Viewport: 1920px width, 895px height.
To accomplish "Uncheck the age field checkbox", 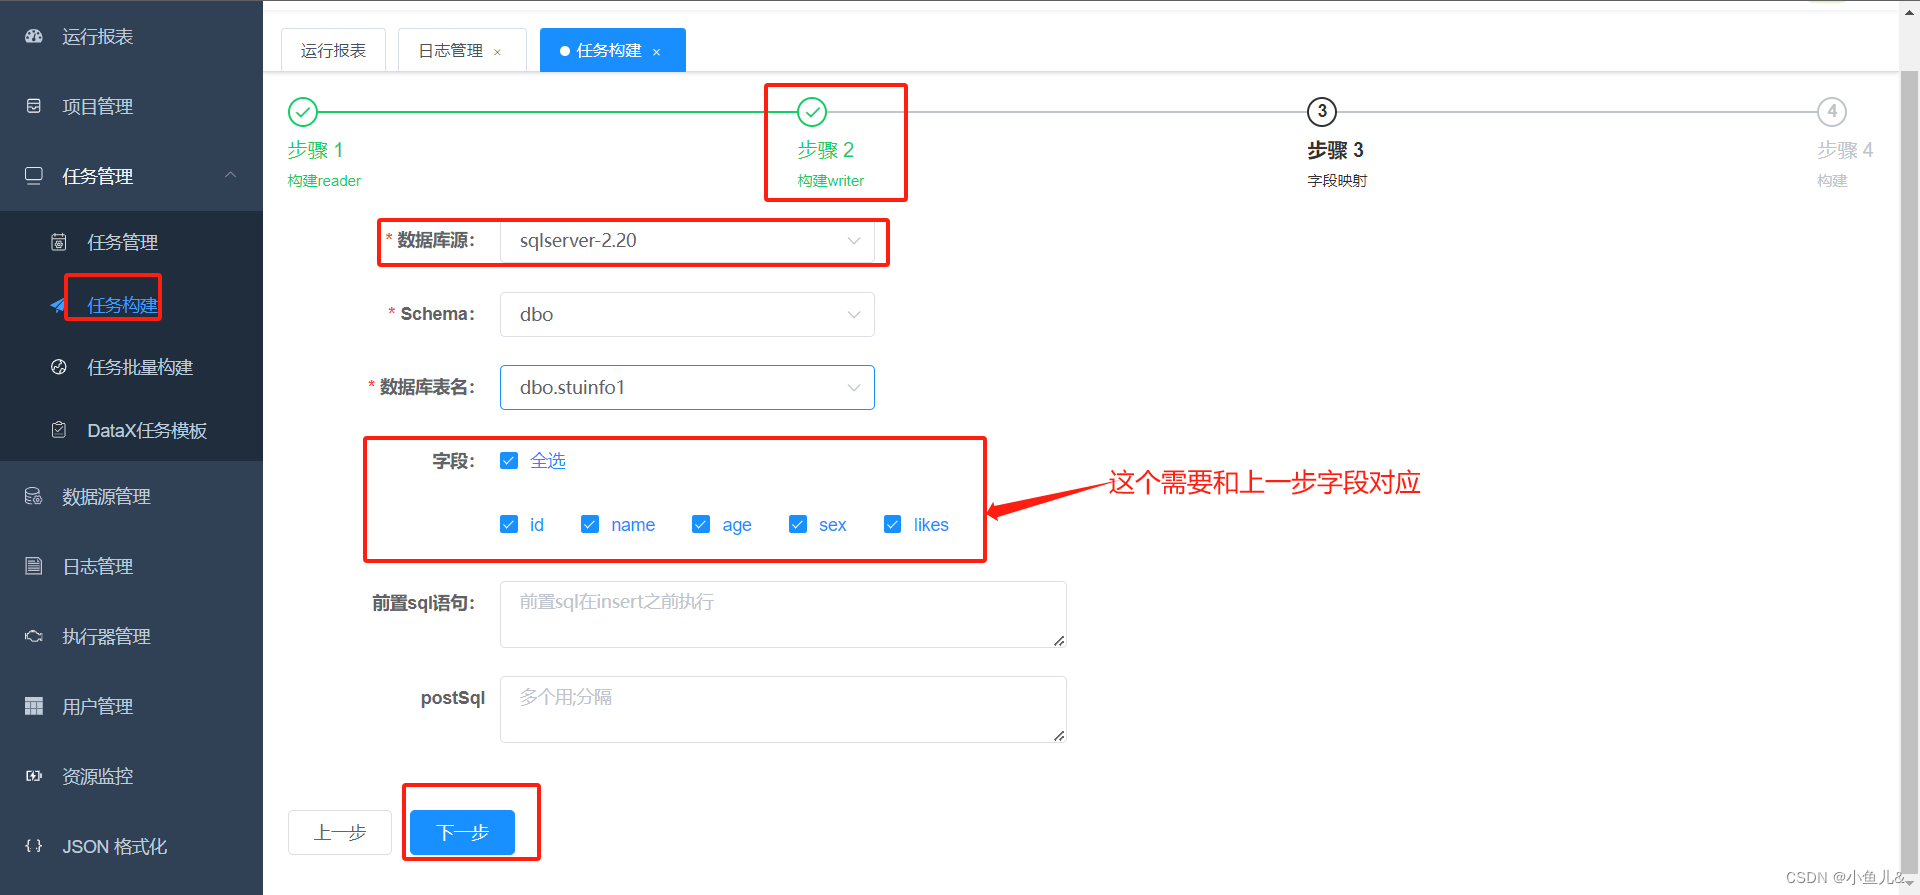I will [701, 525].
